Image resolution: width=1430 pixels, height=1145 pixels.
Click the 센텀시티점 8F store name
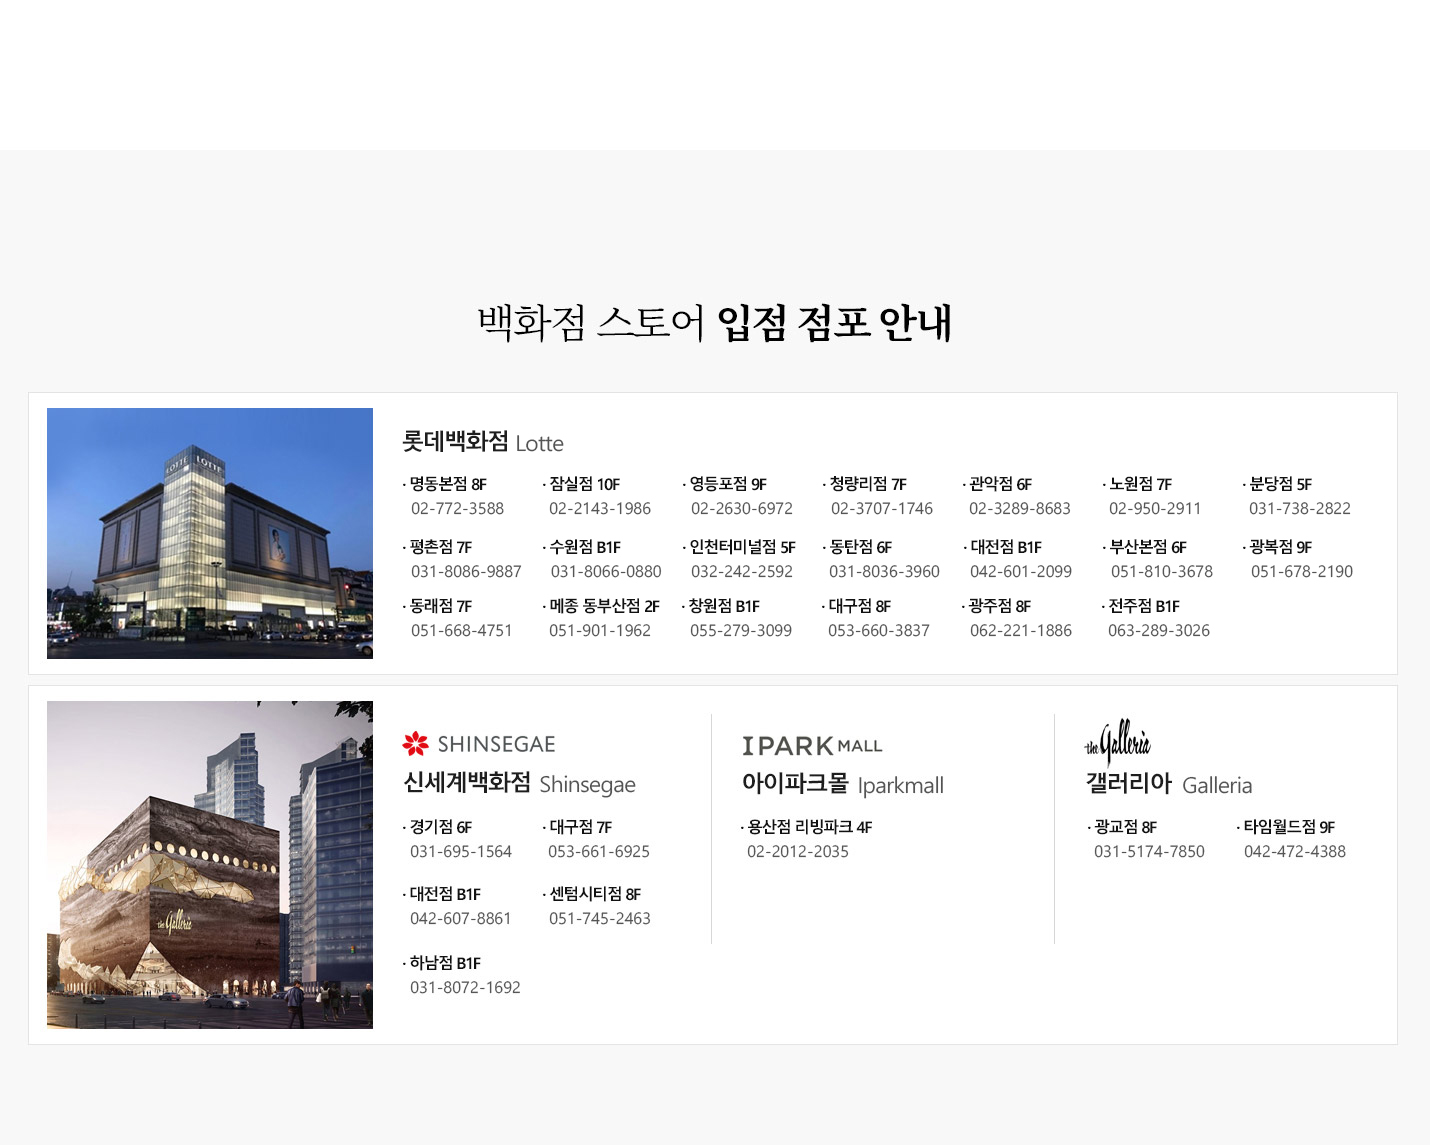pyautogui.click(x=595, y=895)
